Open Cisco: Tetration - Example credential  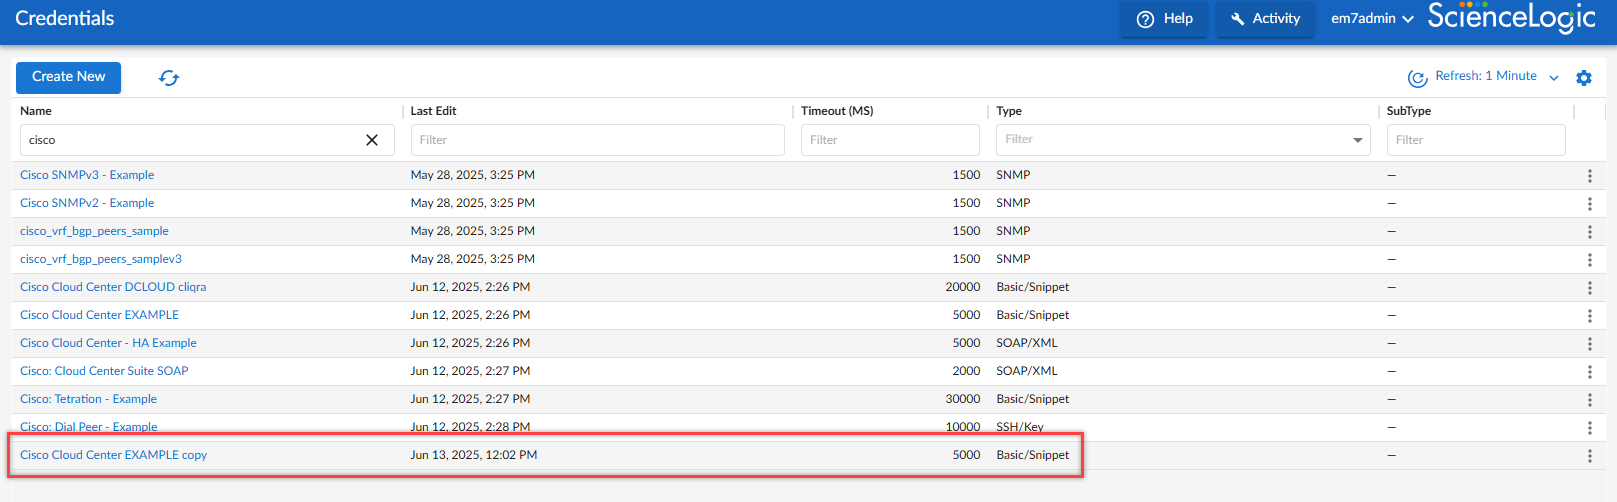coord(88,399)
